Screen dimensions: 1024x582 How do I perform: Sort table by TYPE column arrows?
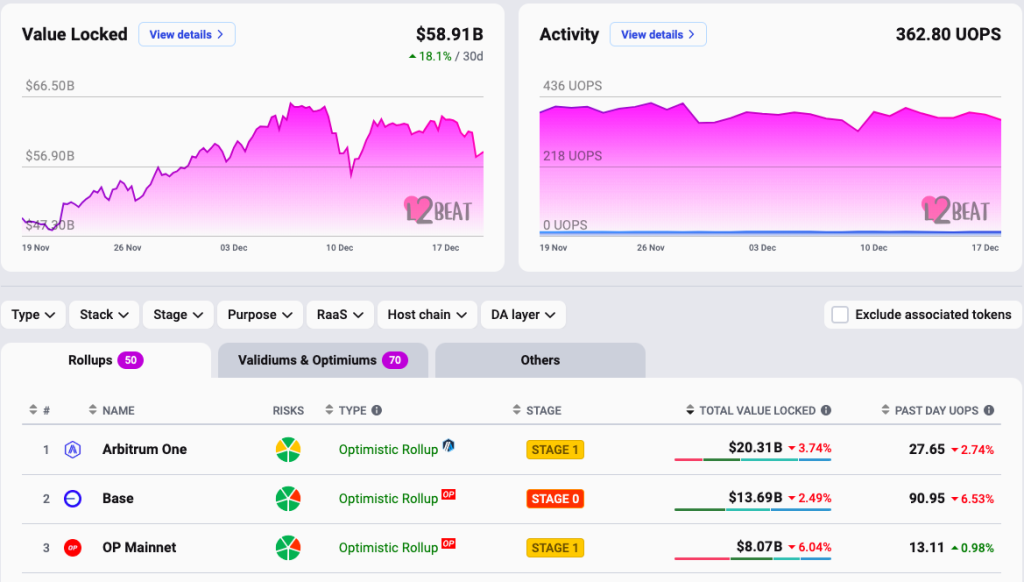coord(329,410)
